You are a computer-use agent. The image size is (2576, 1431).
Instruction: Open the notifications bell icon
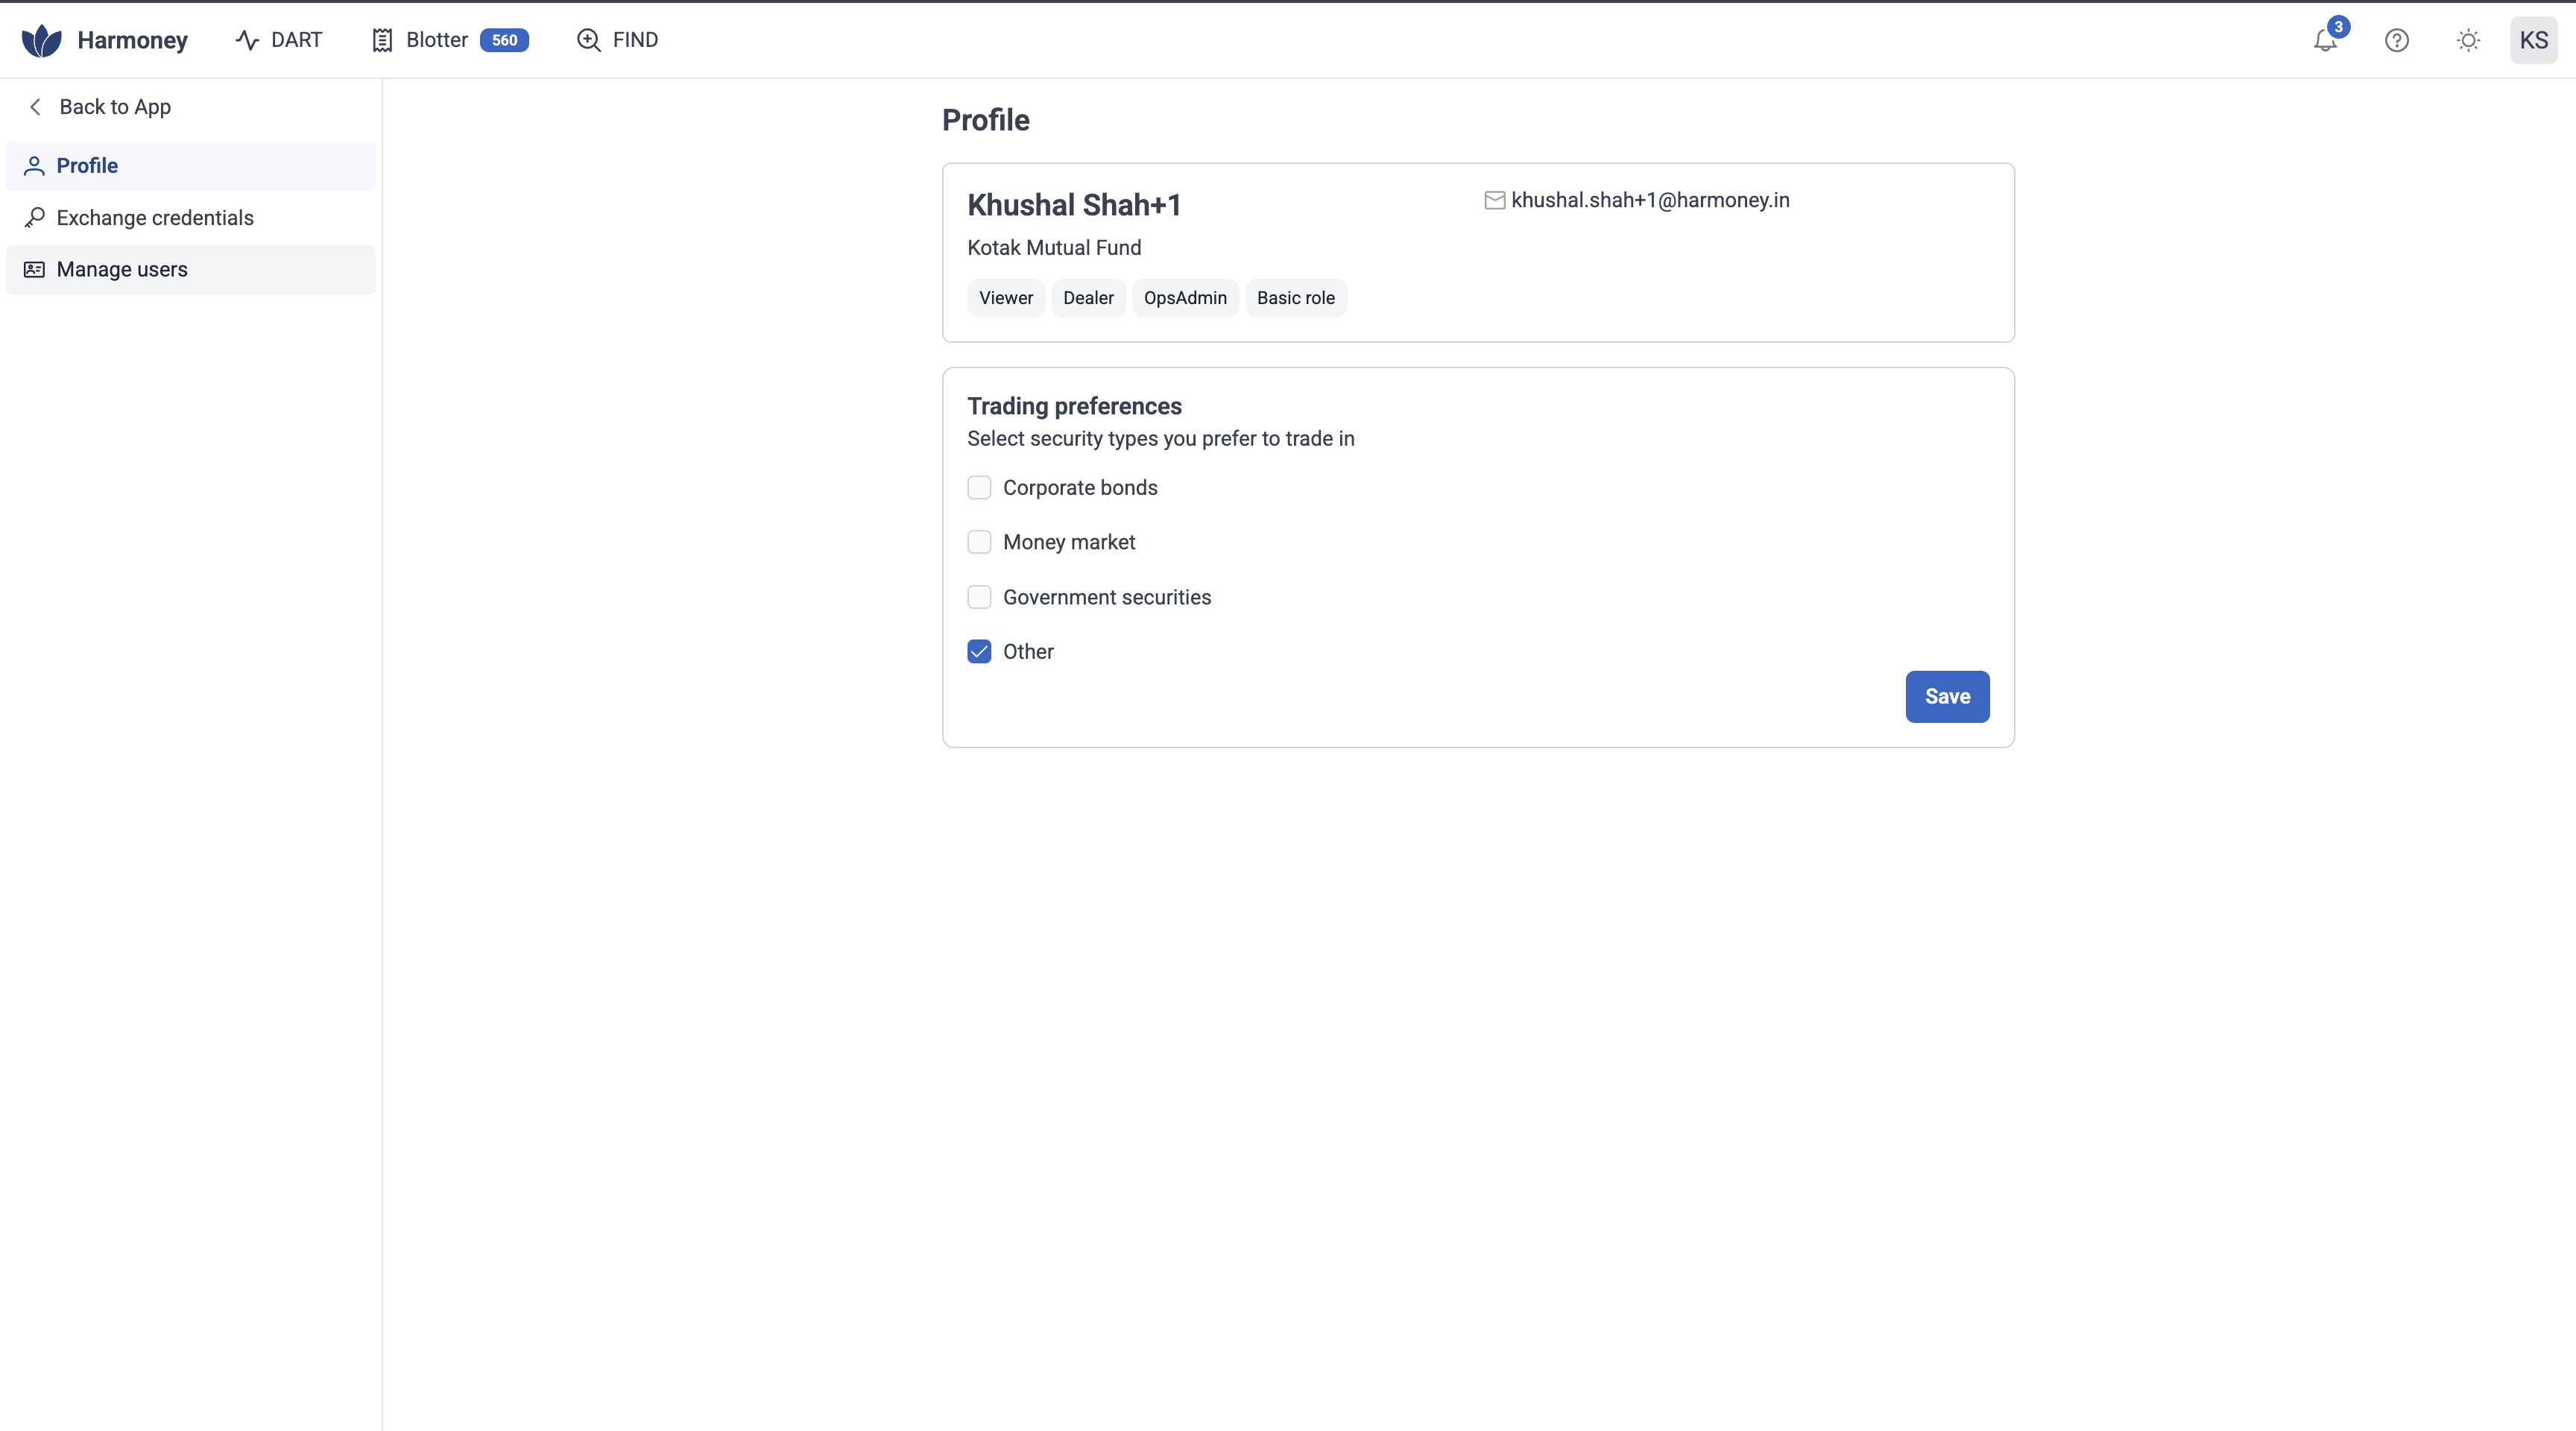pos(2325,41)
